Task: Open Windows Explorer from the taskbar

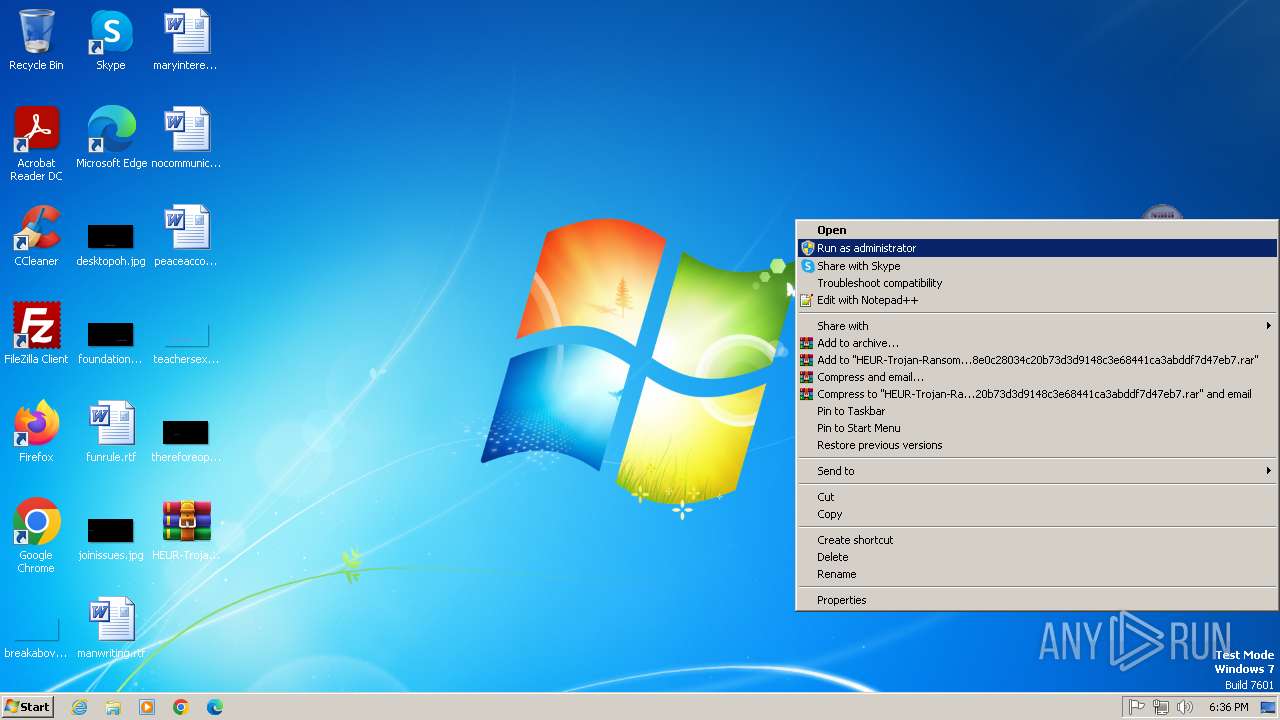Action: point(113,707)
